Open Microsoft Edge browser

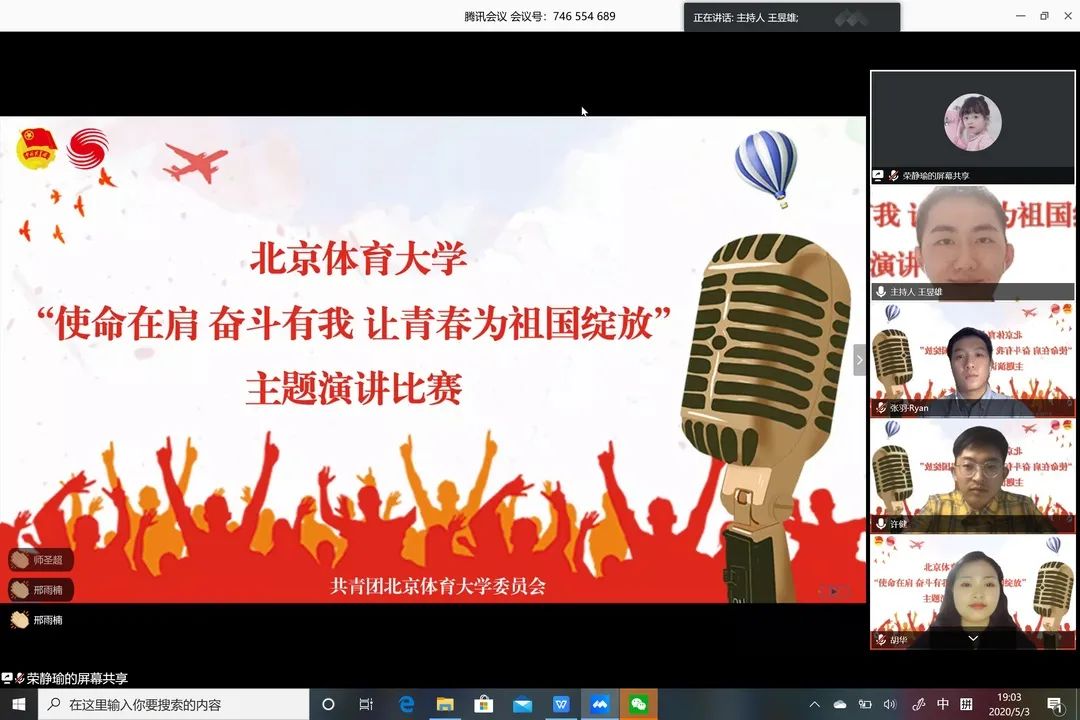pos(407,704)
